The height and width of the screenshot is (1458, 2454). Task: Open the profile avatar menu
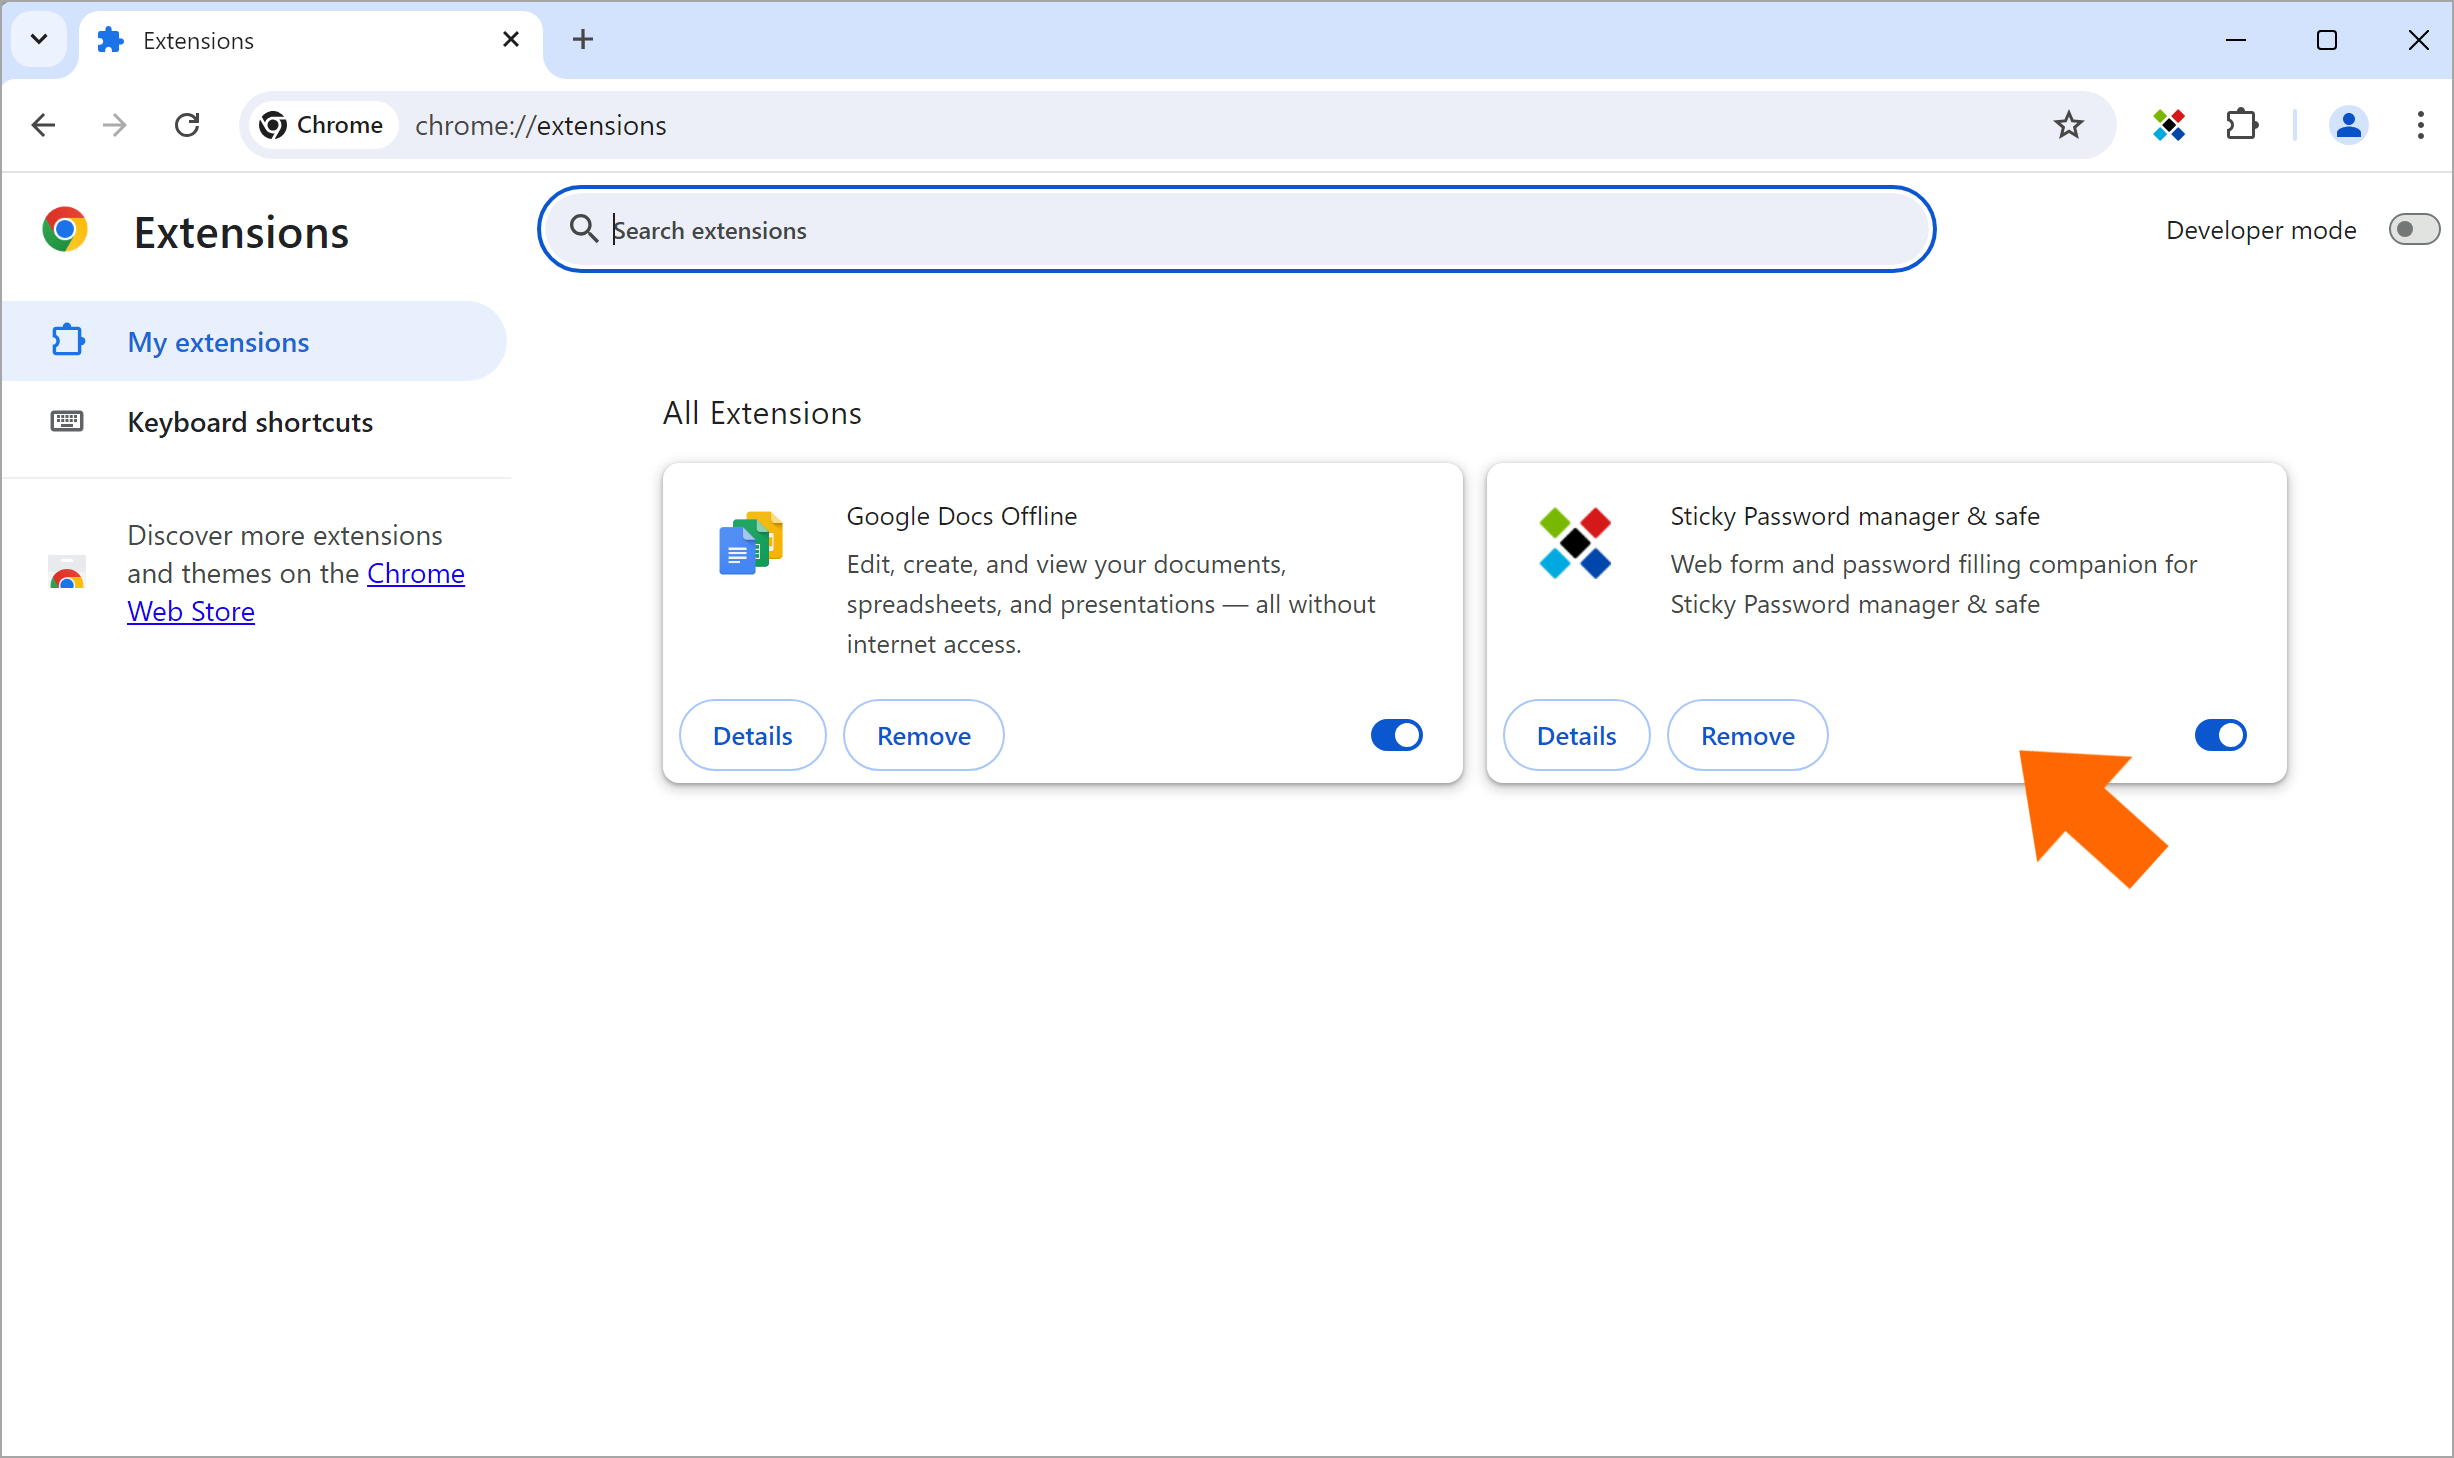click(x=2348, y=125)
